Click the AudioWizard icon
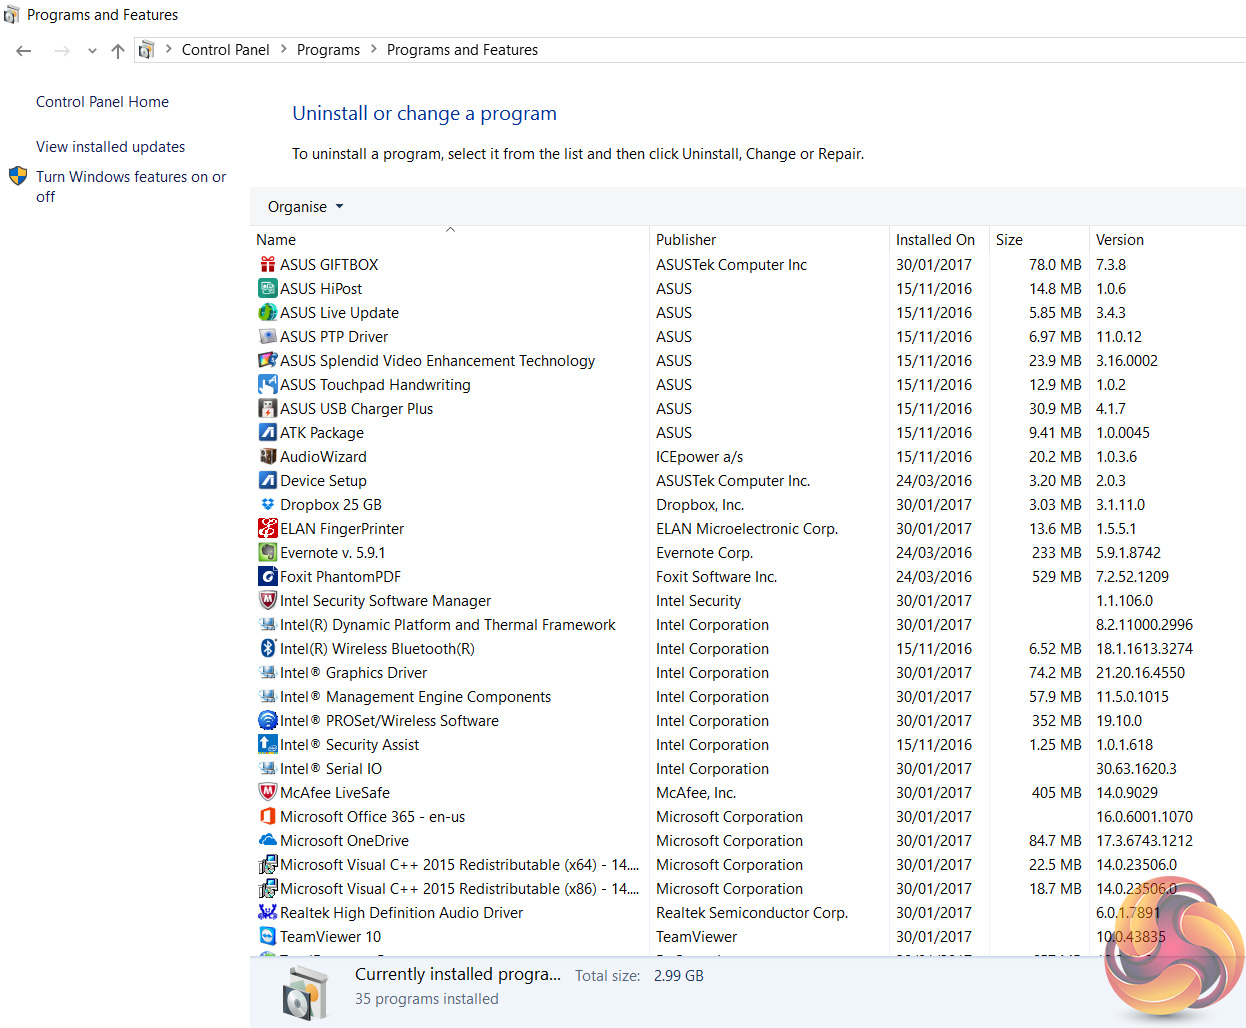 (x=268, y=457)
